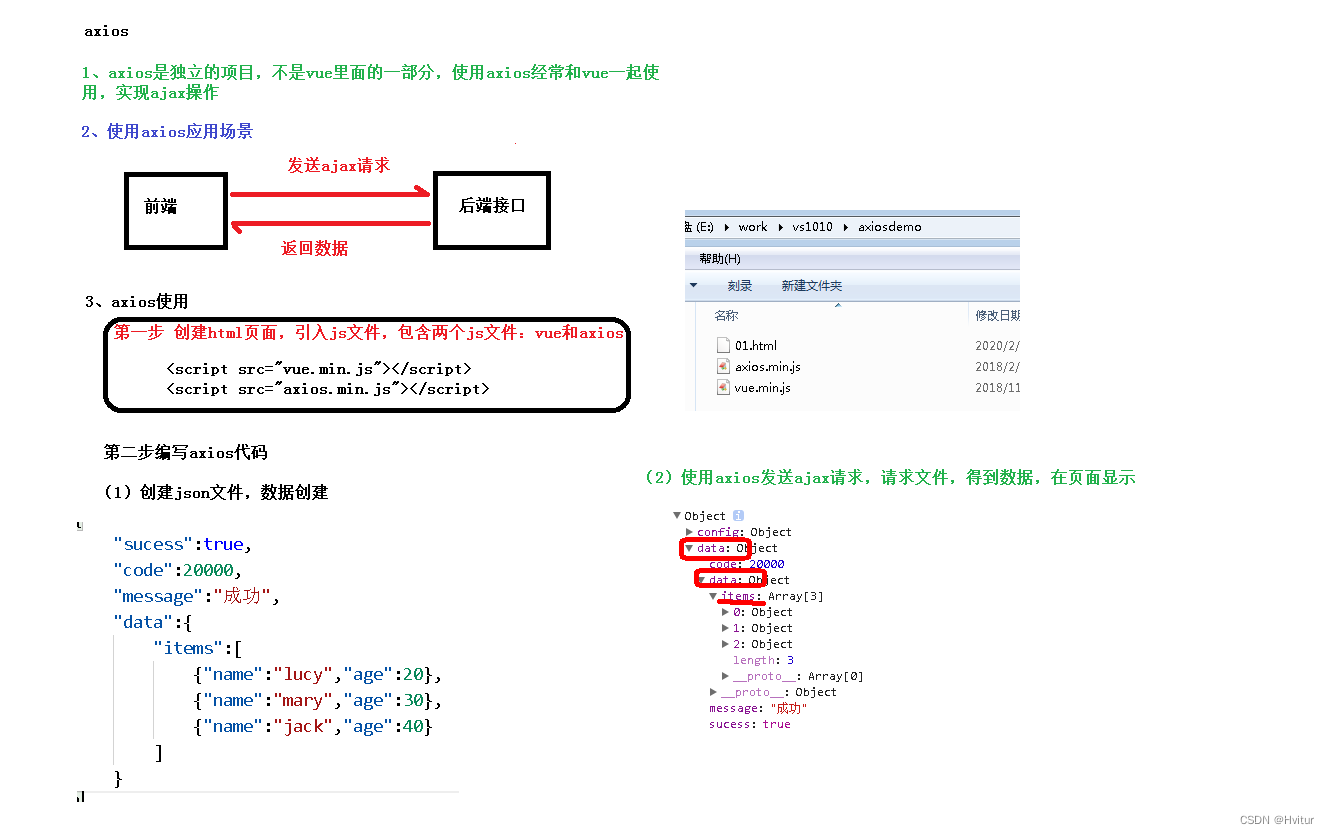The height and width of the screenshot is (834, 1329).
Task: Click the "sucess":true line in JSON code
Action: click(x=183, y=544)
